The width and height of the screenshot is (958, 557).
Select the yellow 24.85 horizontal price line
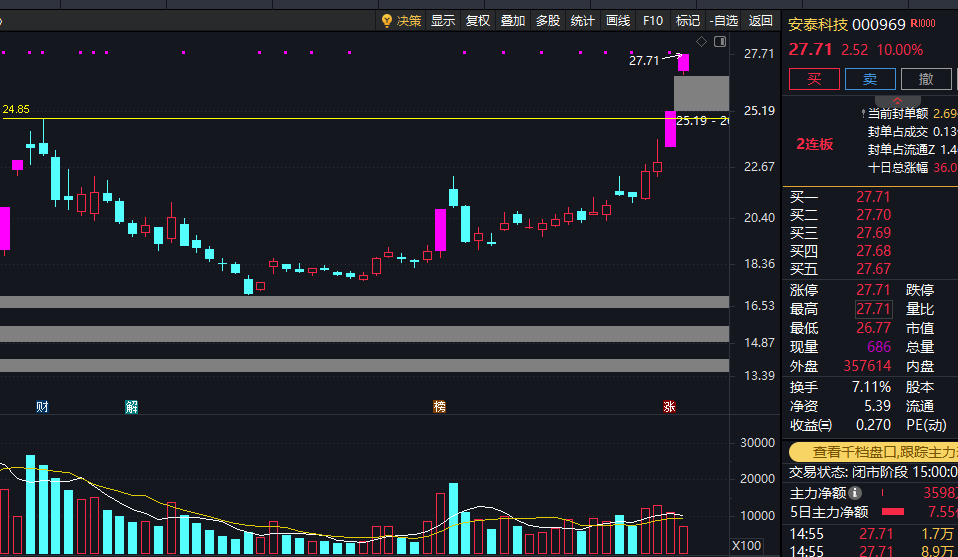[x=365, y=118]
